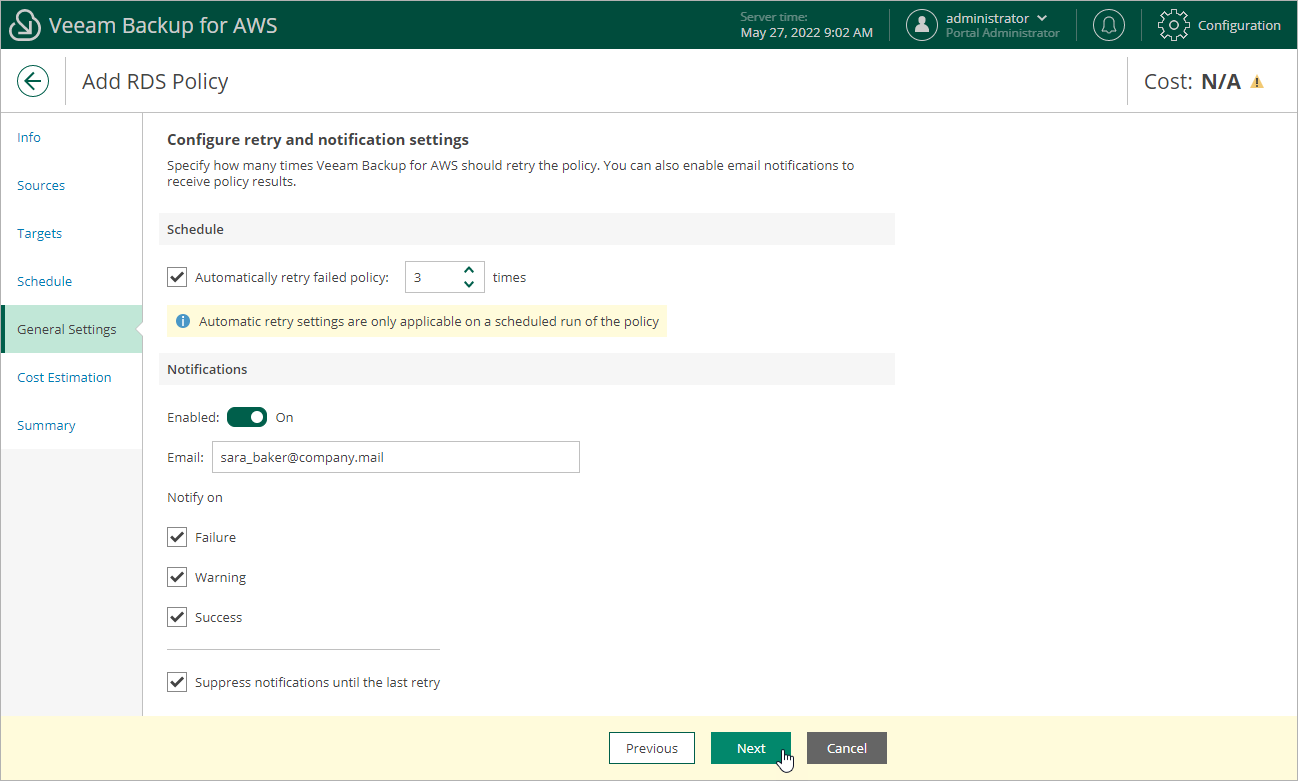Click inside the email address field

point(395,457)
